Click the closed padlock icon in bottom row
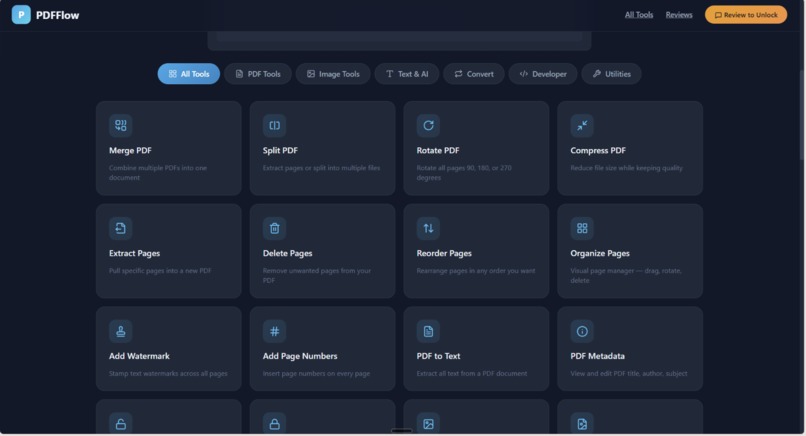 (x=274, y=424)
